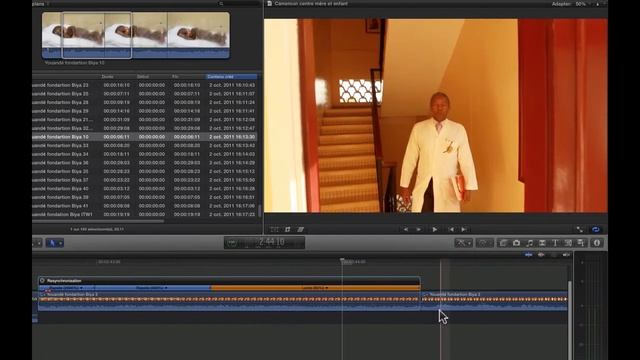Open the Titles browser (T icon)
This screenshot has height=360, width=640.
click(555, 243)
